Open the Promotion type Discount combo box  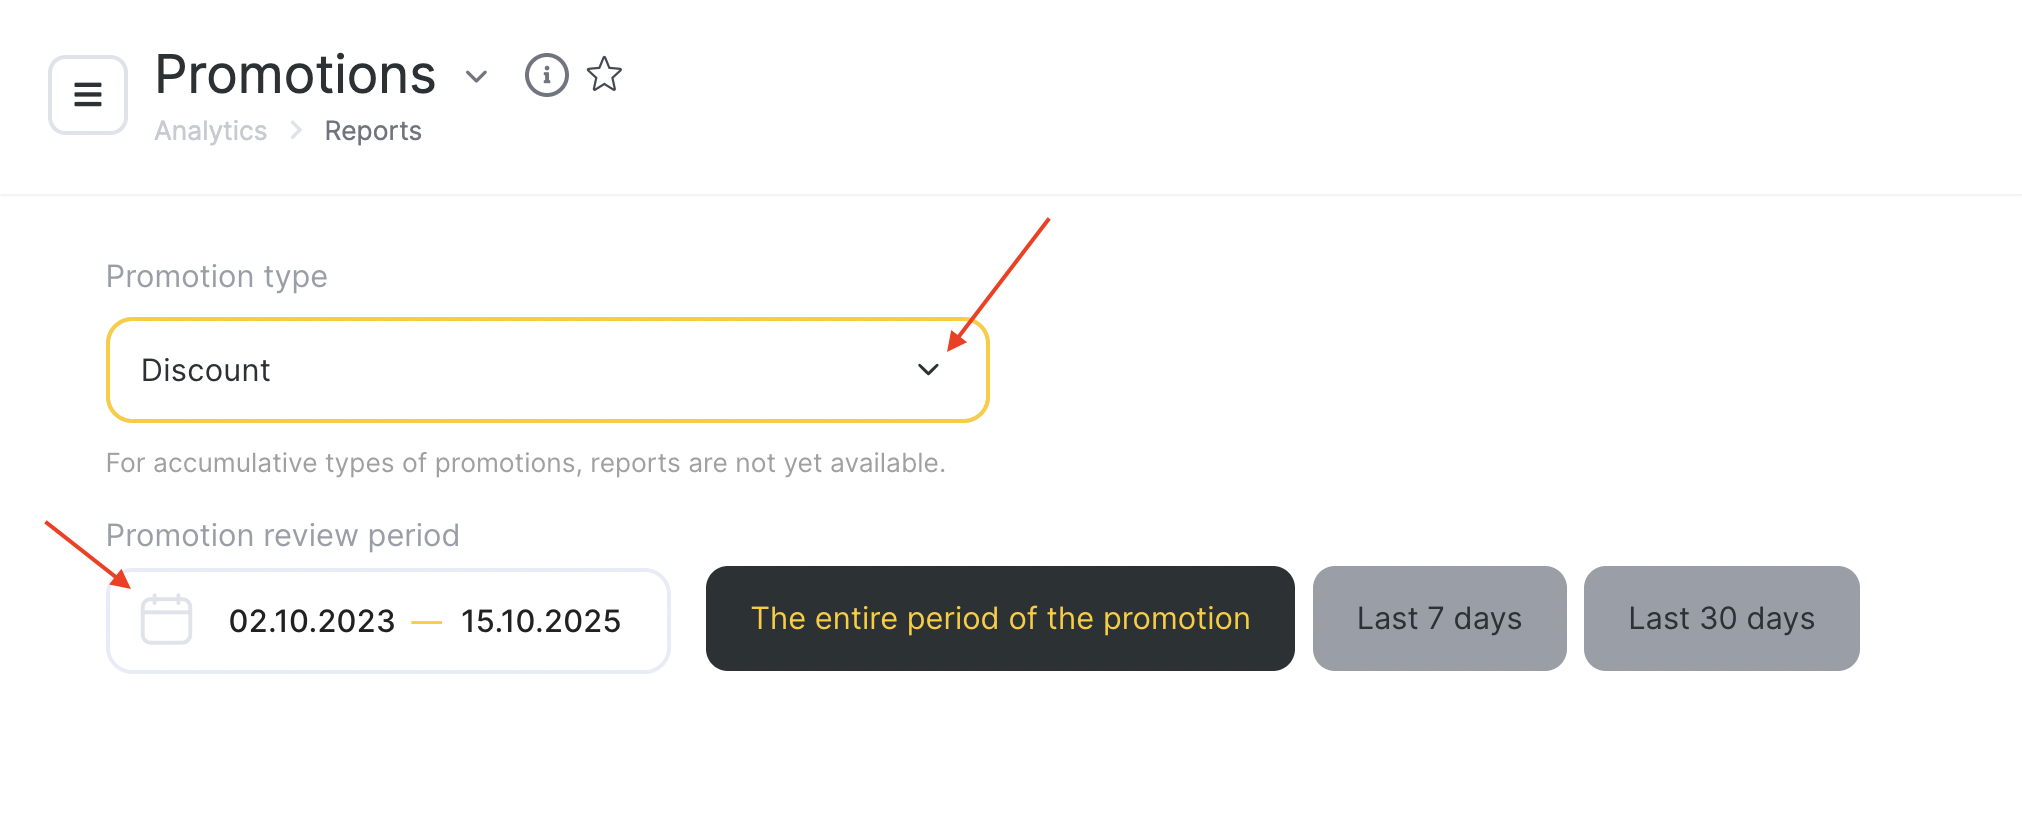(x=547, y=370)
